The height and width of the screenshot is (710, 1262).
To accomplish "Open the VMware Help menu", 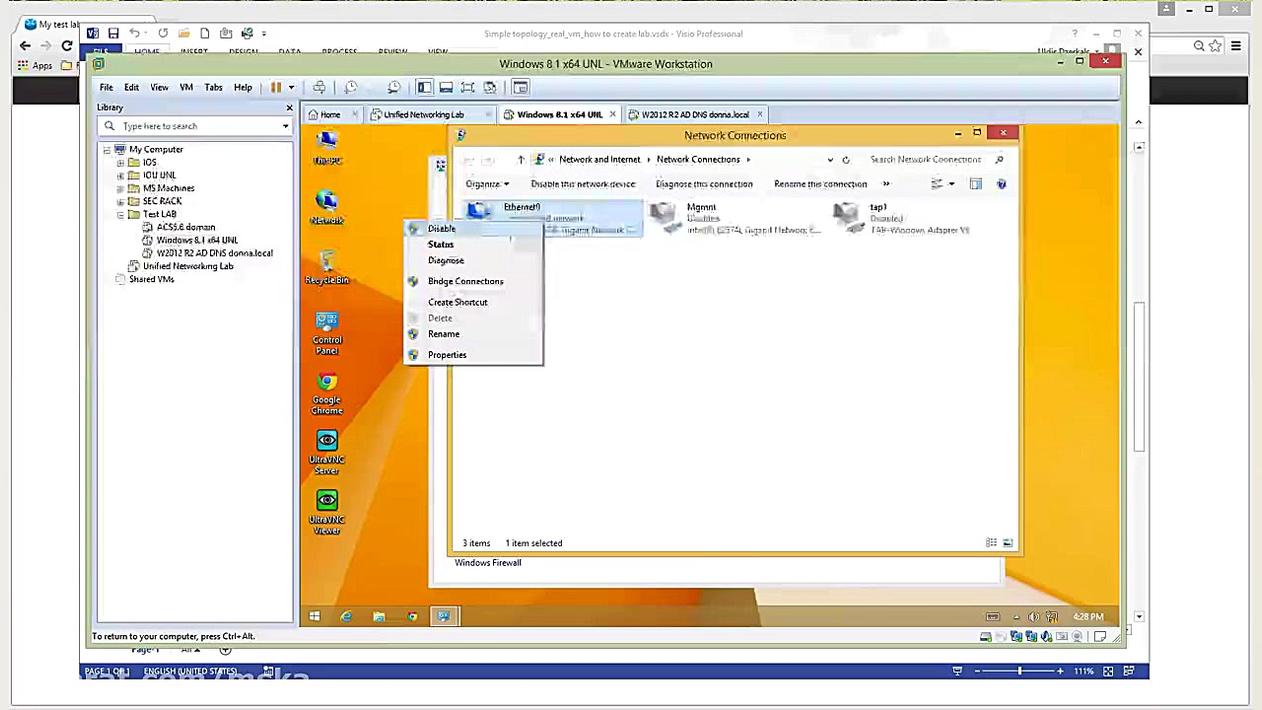I will click(x=243, y=87).
